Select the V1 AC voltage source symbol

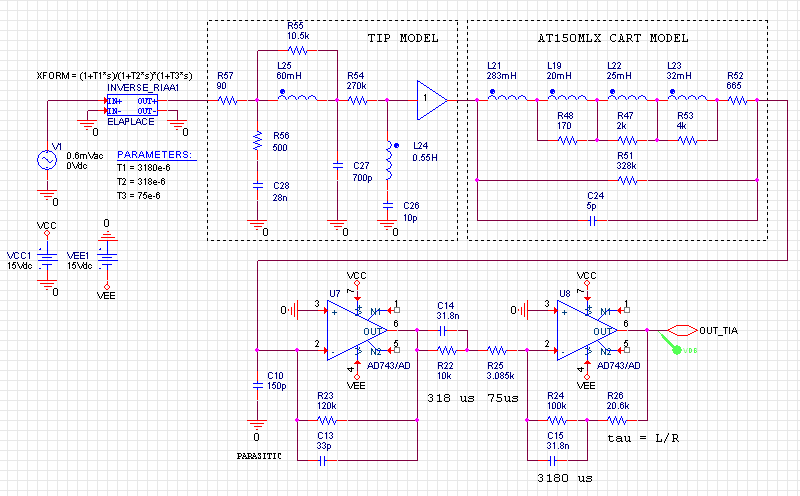point(47,160)
